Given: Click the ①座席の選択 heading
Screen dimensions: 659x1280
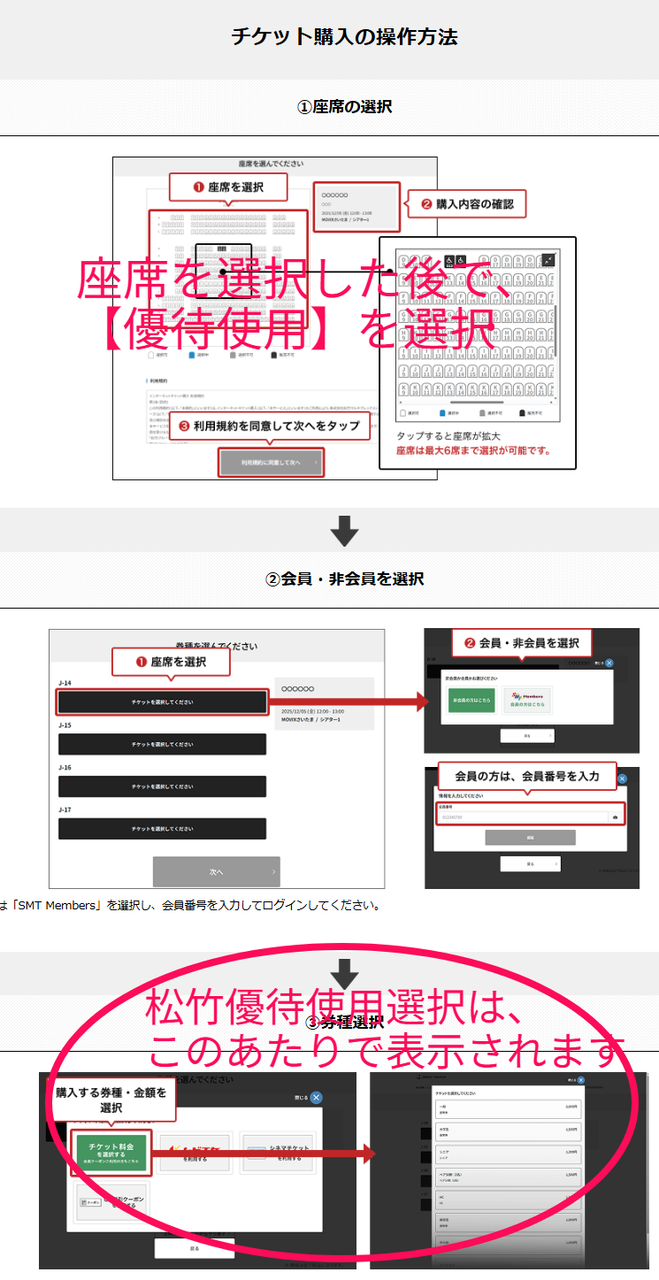Looking at the screenshot, I should click(x=344, y=107).
